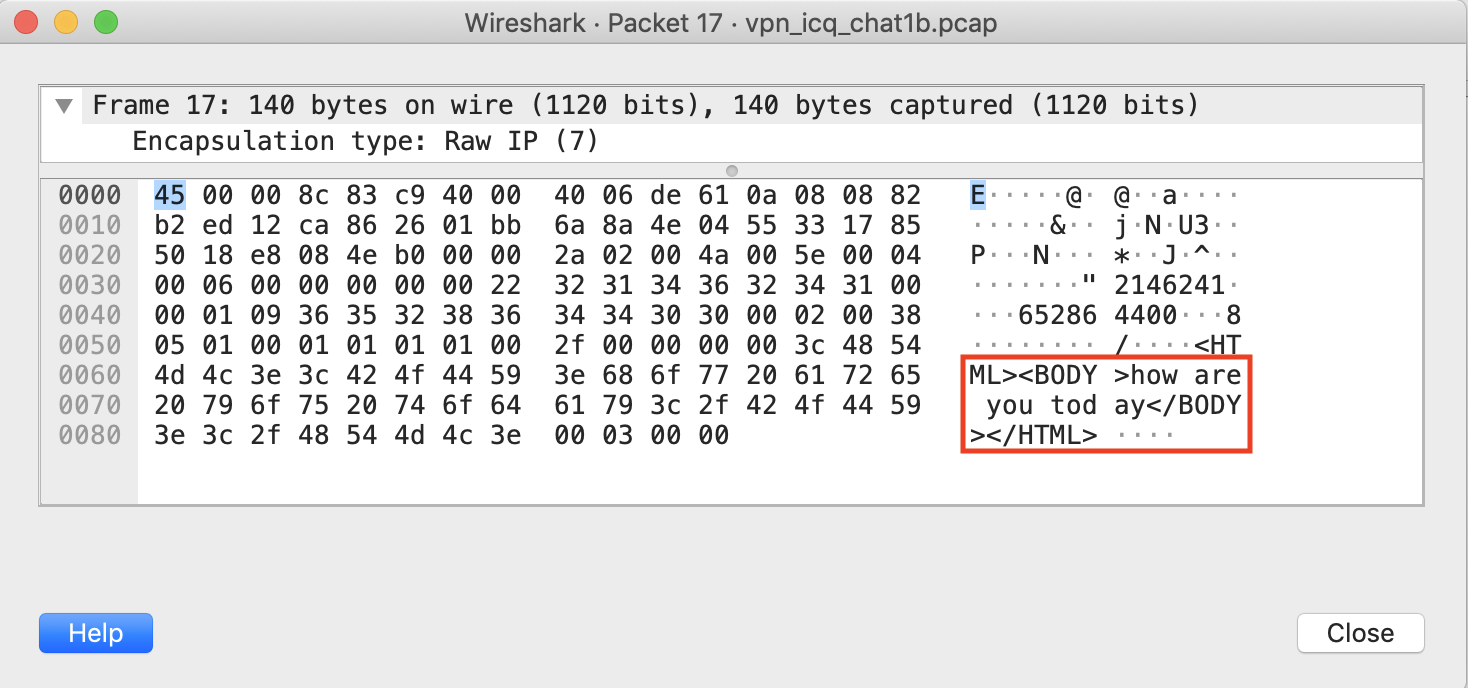Image resolution: width=1468 pixels, height=688 pixels.
Task: Minimize using the yellow window button
Action: point(66,22)
